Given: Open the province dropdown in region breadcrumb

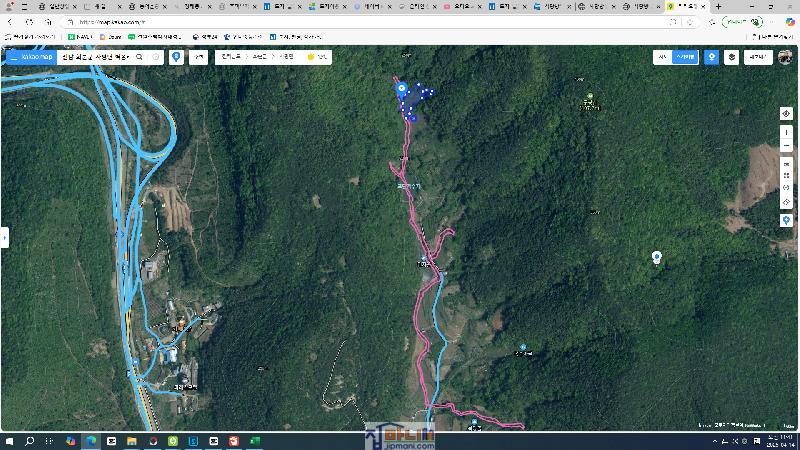Looking at the screenshot, I should coord(232,57).
